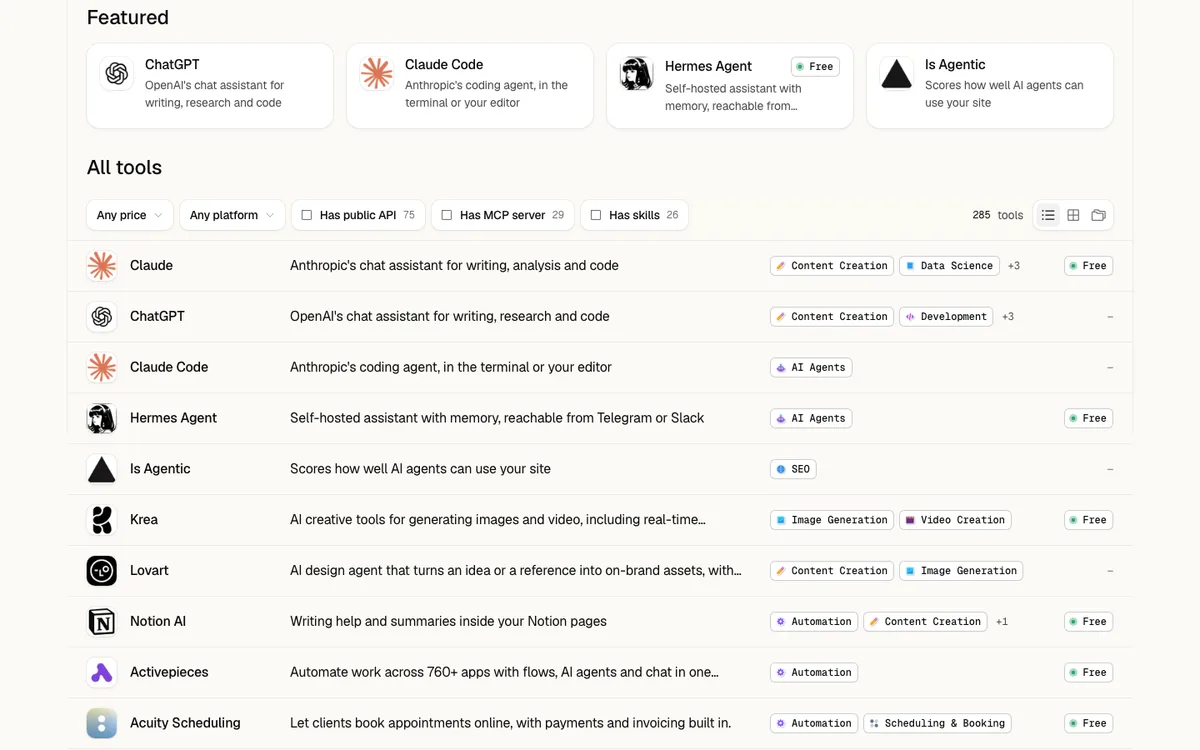Click the ChatGPT row logo icon
The image size is (1200, 750).
(x=101, y=317)
